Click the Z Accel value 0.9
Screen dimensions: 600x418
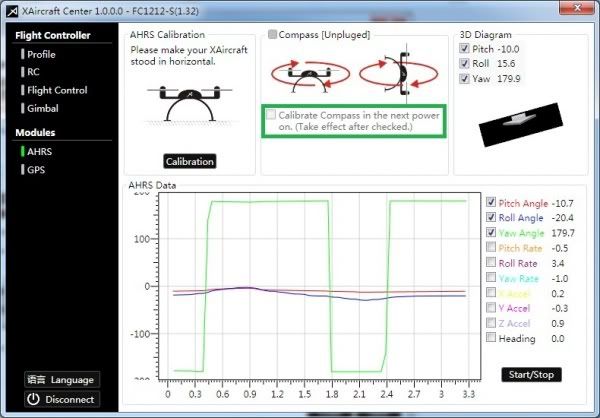click(558, 323)
